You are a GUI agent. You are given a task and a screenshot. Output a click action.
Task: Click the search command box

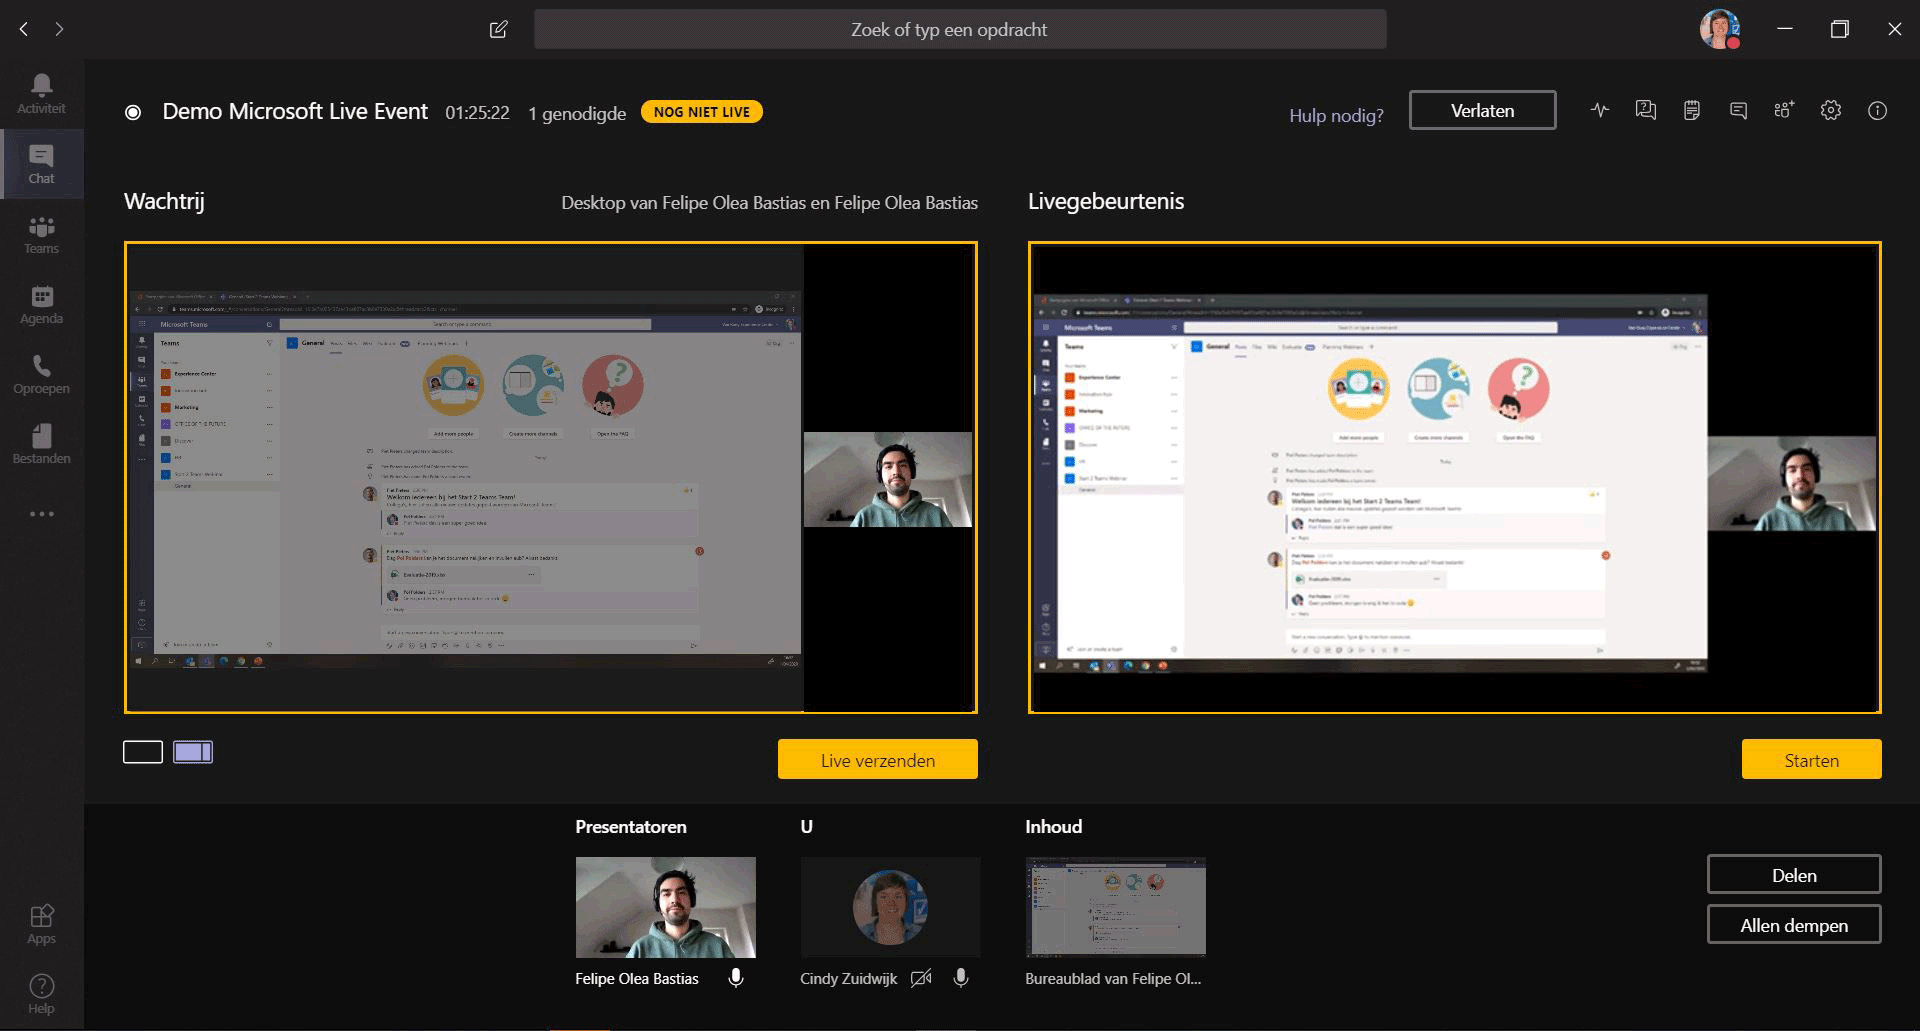point(960,30)
